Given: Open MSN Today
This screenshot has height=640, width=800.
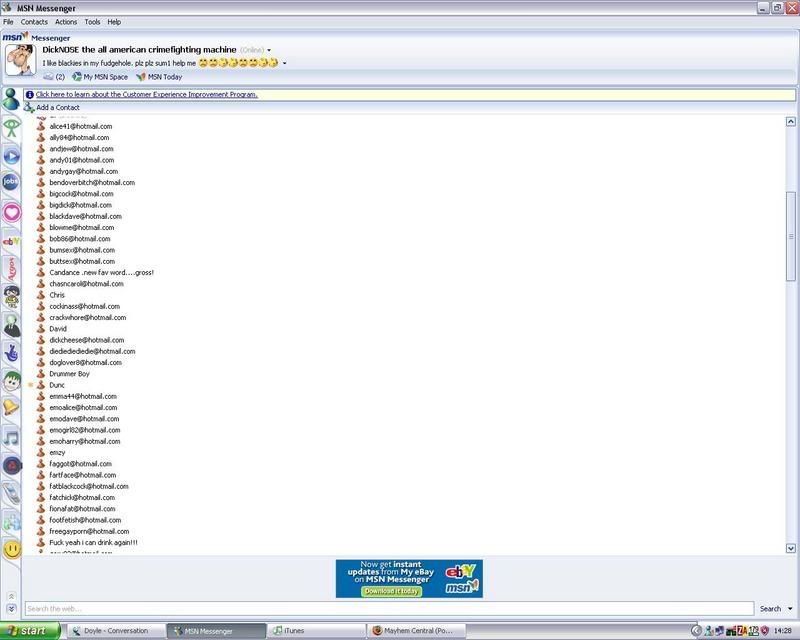Looking at the screenshot, I should pyautogui.click(x=159, y=77).
